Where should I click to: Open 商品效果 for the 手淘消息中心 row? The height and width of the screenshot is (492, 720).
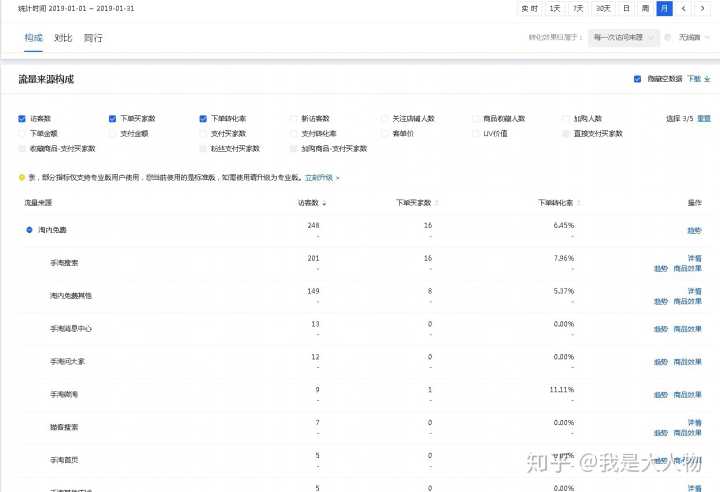click(687, 331)
